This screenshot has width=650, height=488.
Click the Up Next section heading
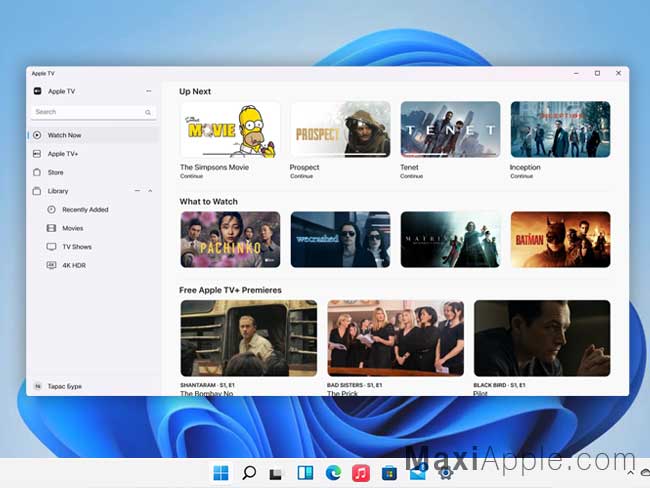coord(195,92)
